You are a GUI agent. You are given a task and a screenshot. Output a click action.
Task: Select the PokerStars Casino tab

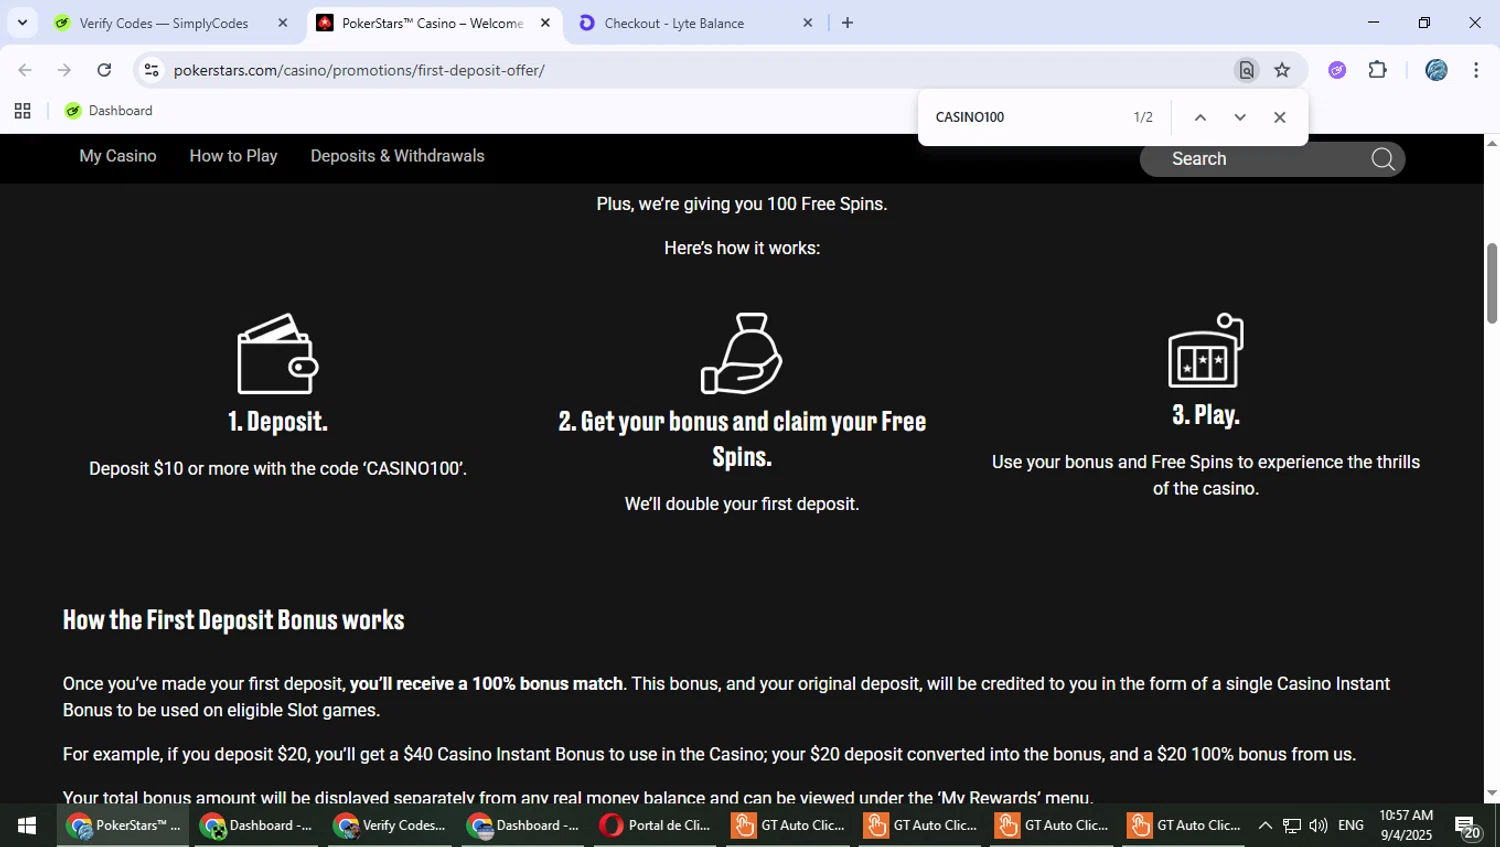point(433,23)
